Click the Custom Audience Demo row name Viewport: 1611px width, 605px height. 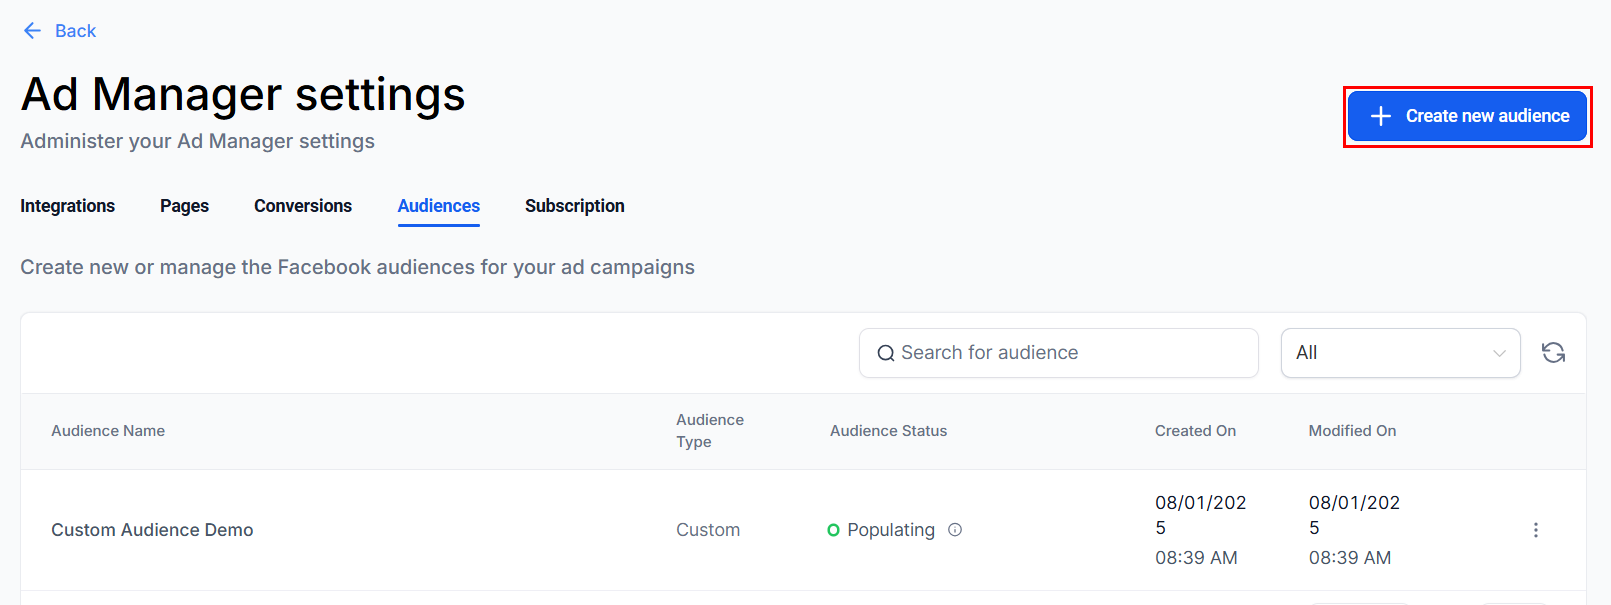(152, 530)
